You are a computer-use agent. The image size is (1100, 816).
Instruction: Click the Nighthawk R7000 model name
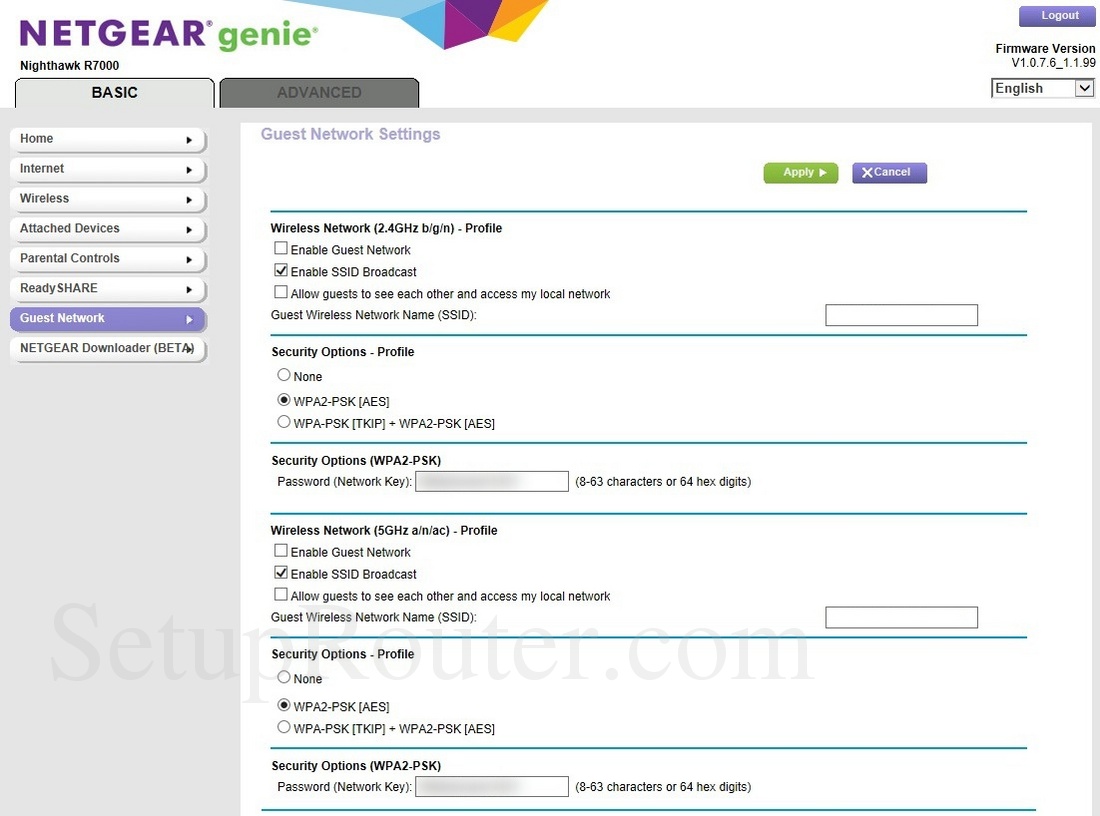point(69,65)
